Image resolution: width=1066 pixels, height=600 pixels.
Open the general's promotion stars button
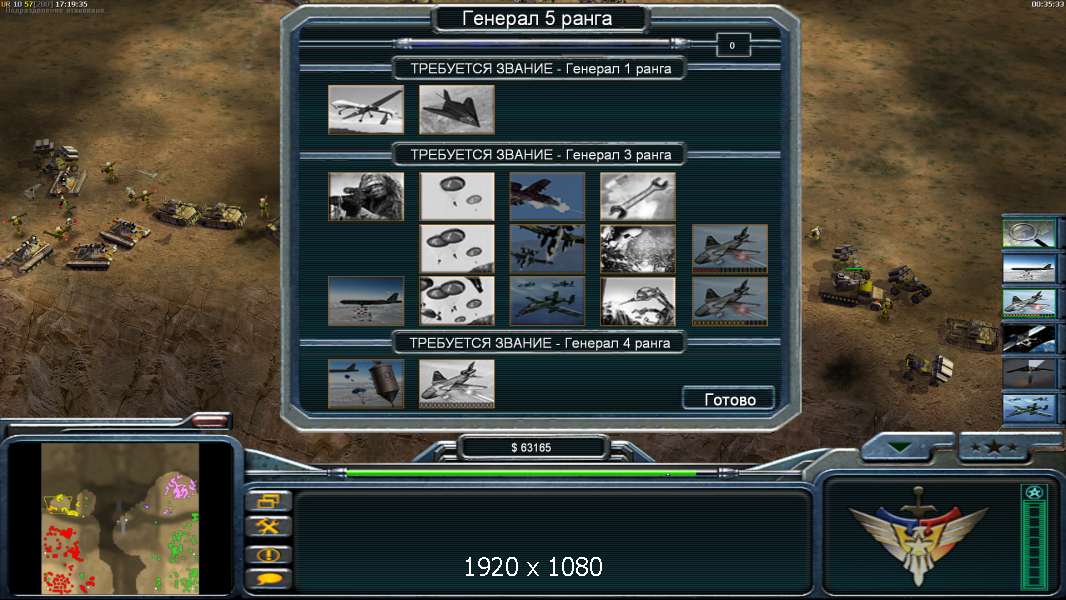pyautogui.click(x=993, y=447)
